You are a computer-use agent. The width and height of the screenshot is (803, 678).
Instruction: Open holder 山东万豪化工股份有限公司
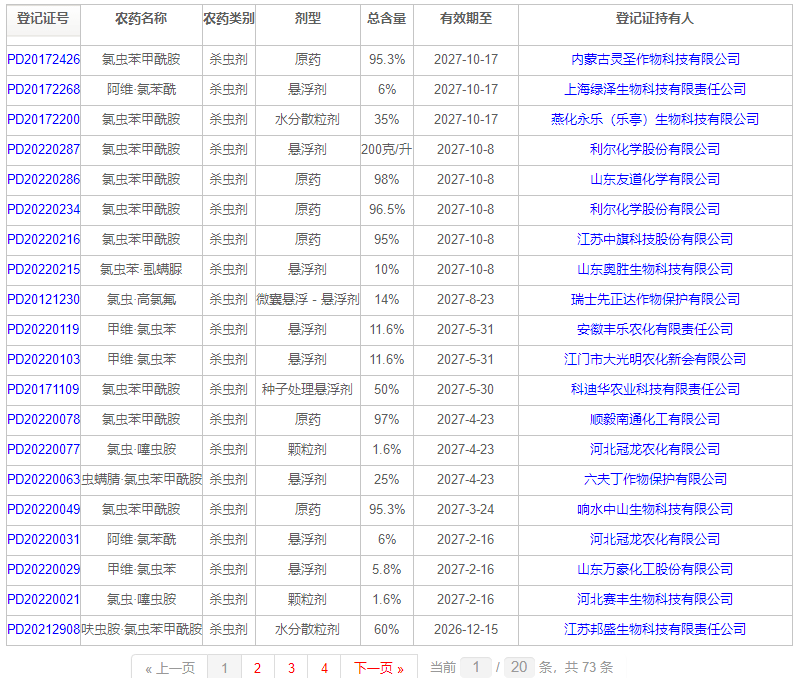click(x=655, y=569)
